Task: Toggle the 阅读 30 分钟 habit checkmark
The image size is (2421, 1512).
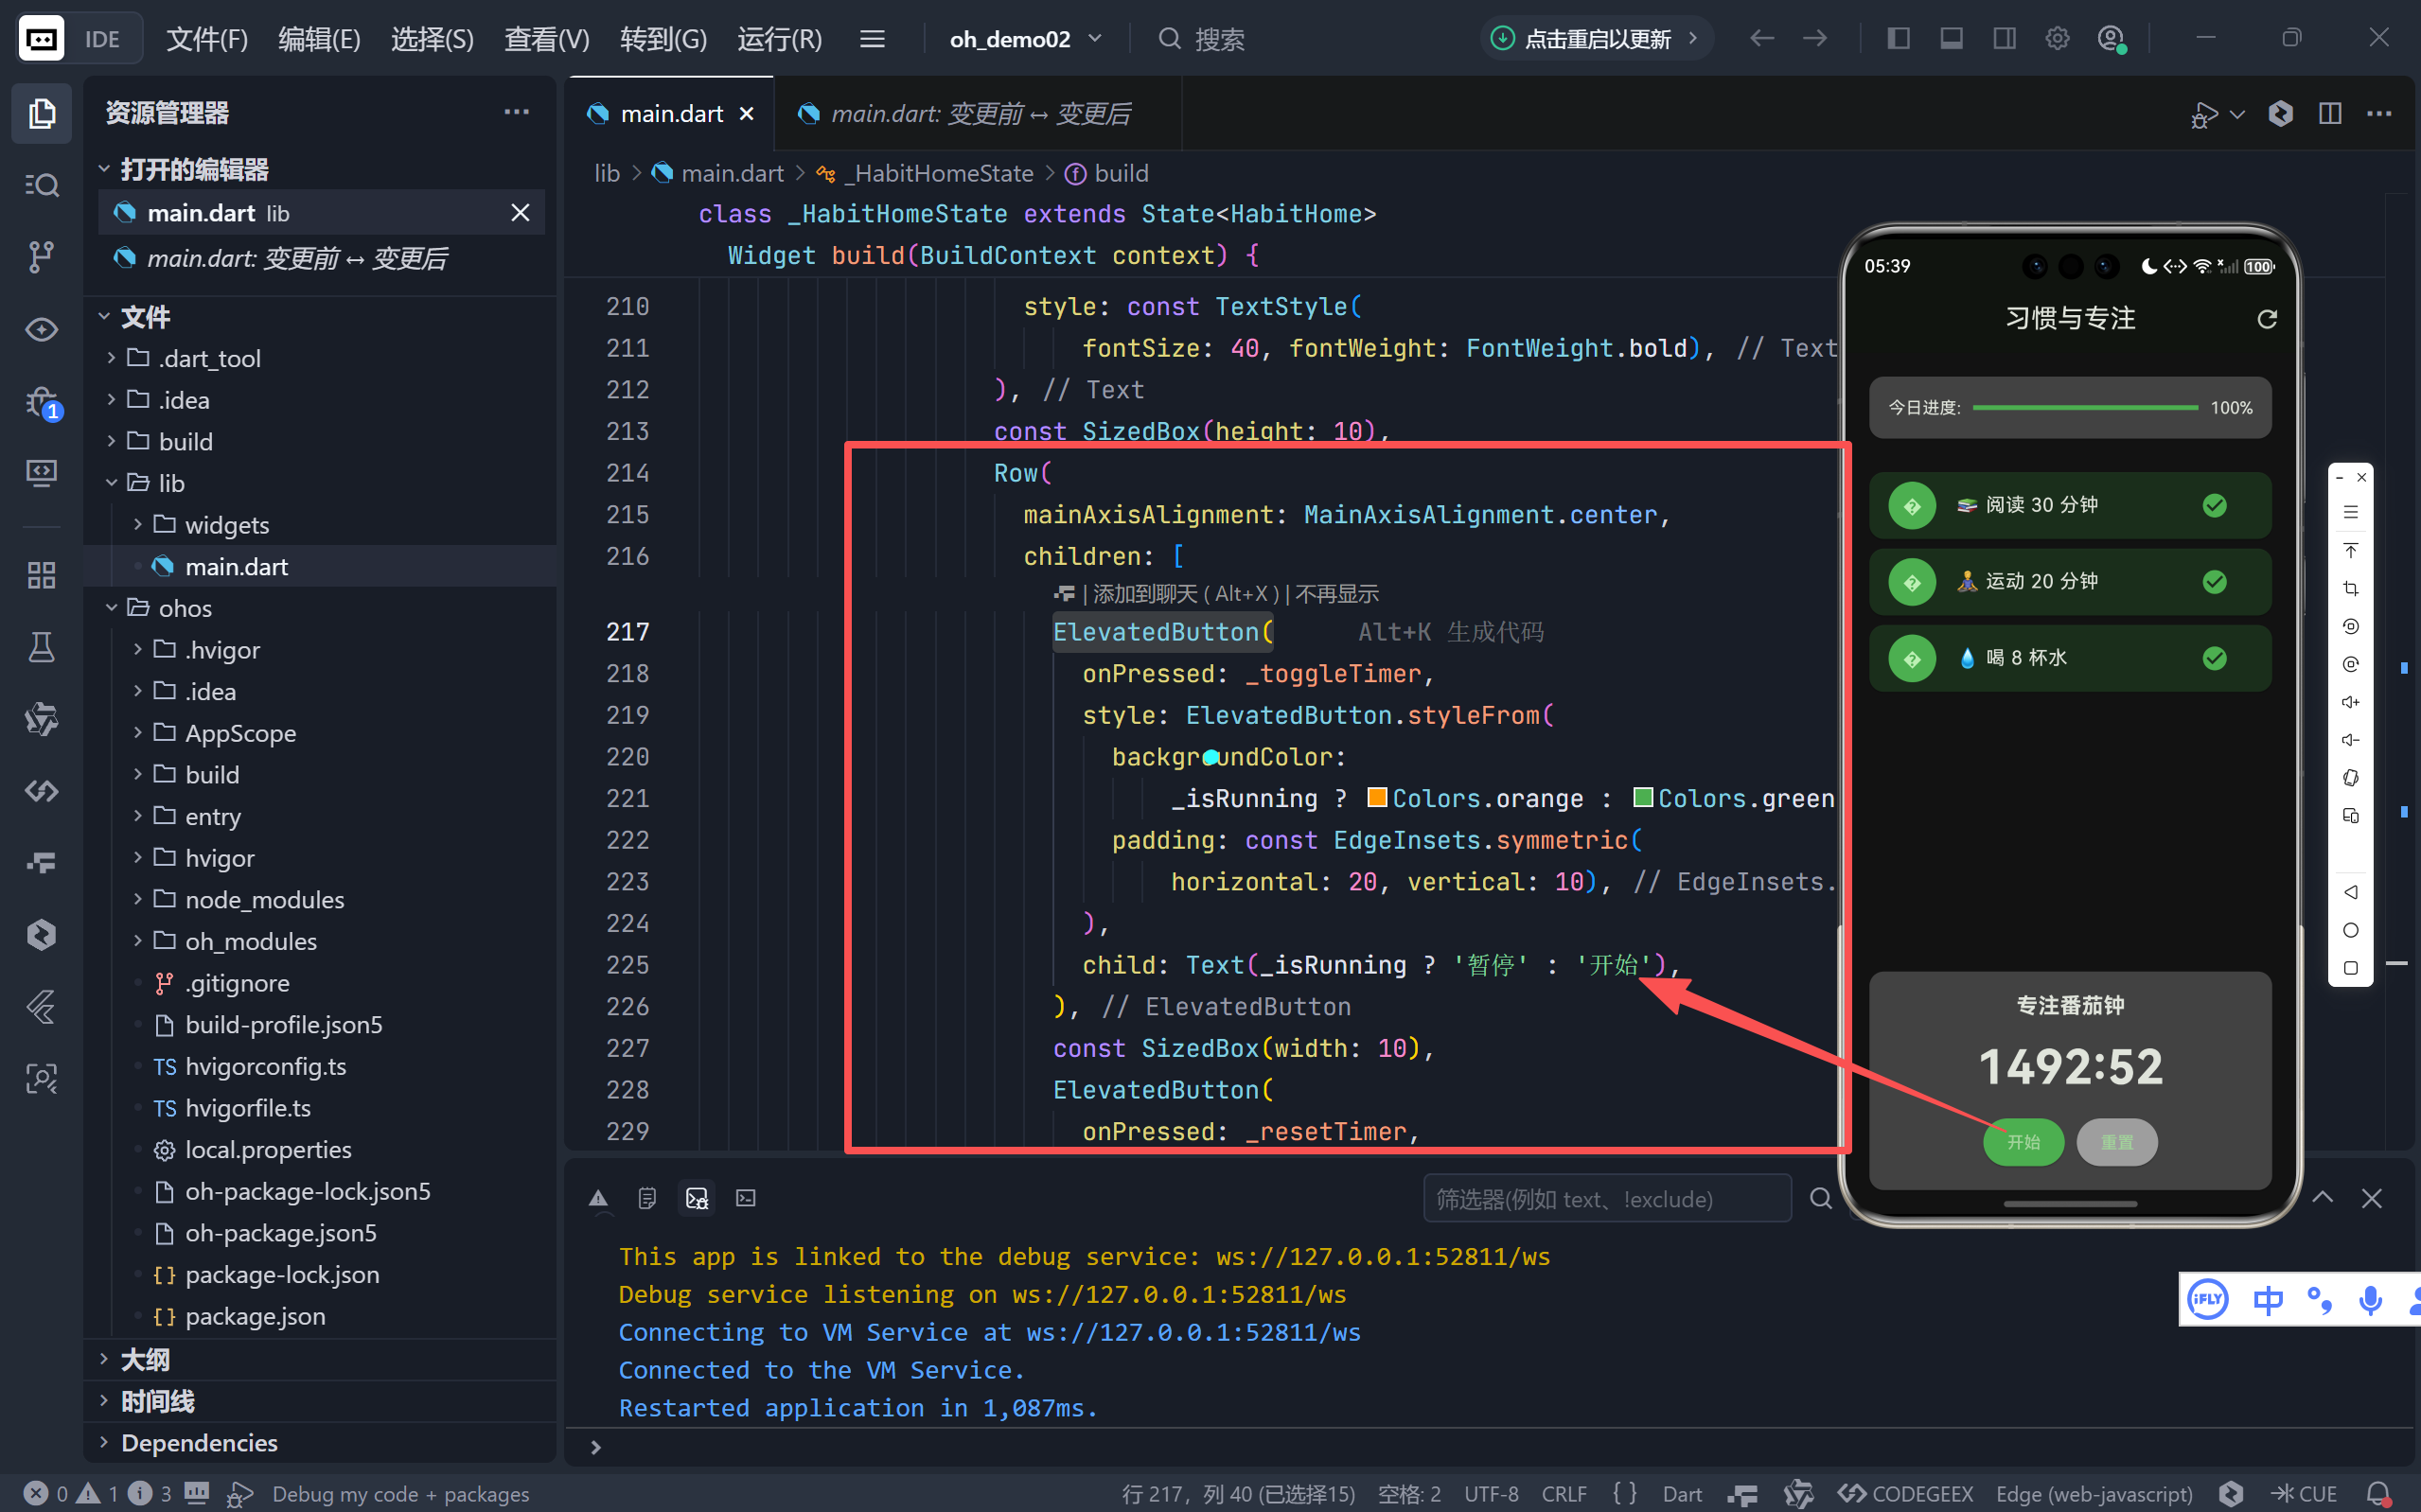Action: 2214,505
